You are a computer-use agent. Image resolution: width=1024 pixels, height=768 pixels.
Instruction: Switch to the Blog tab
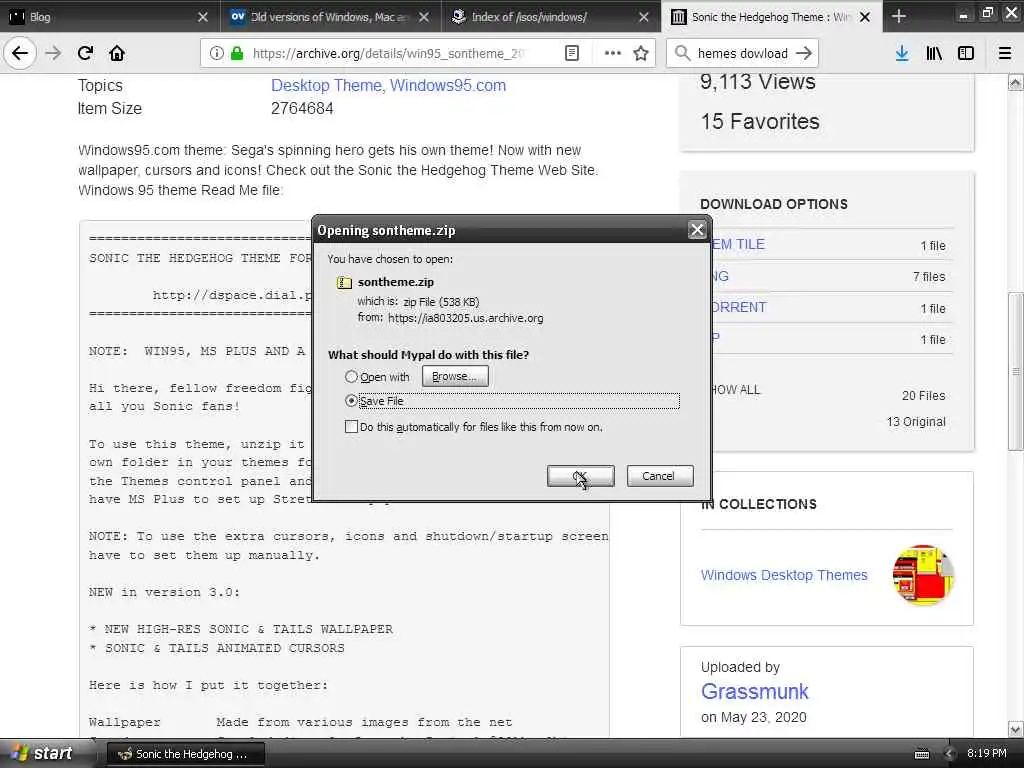[x=108, y=16]
